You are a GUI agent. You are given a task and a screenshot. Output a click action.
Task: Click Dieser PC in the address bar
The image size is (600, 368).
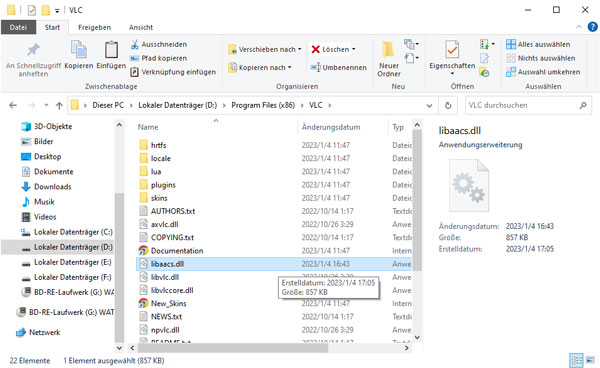click(108, 105)
